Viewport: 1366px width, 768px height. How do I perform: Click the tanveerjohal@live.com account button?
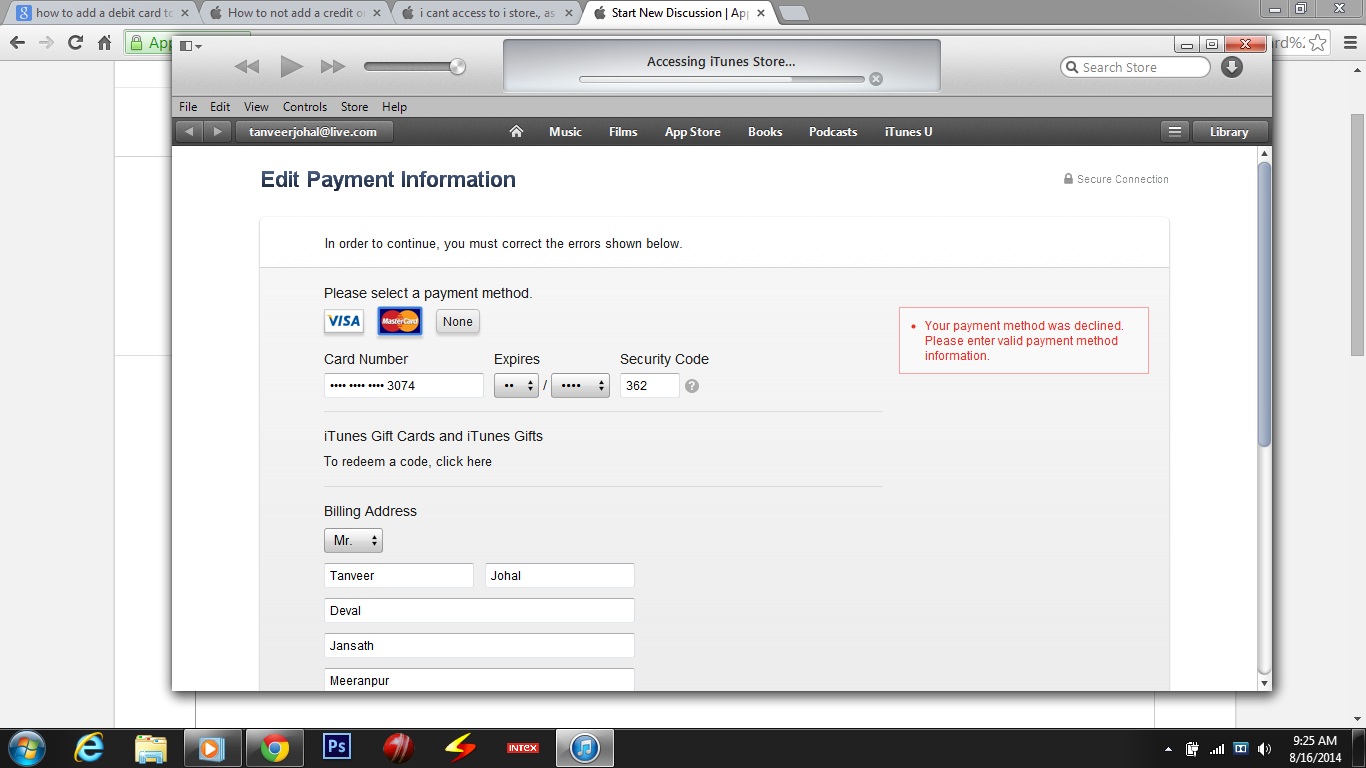[313, 132]
